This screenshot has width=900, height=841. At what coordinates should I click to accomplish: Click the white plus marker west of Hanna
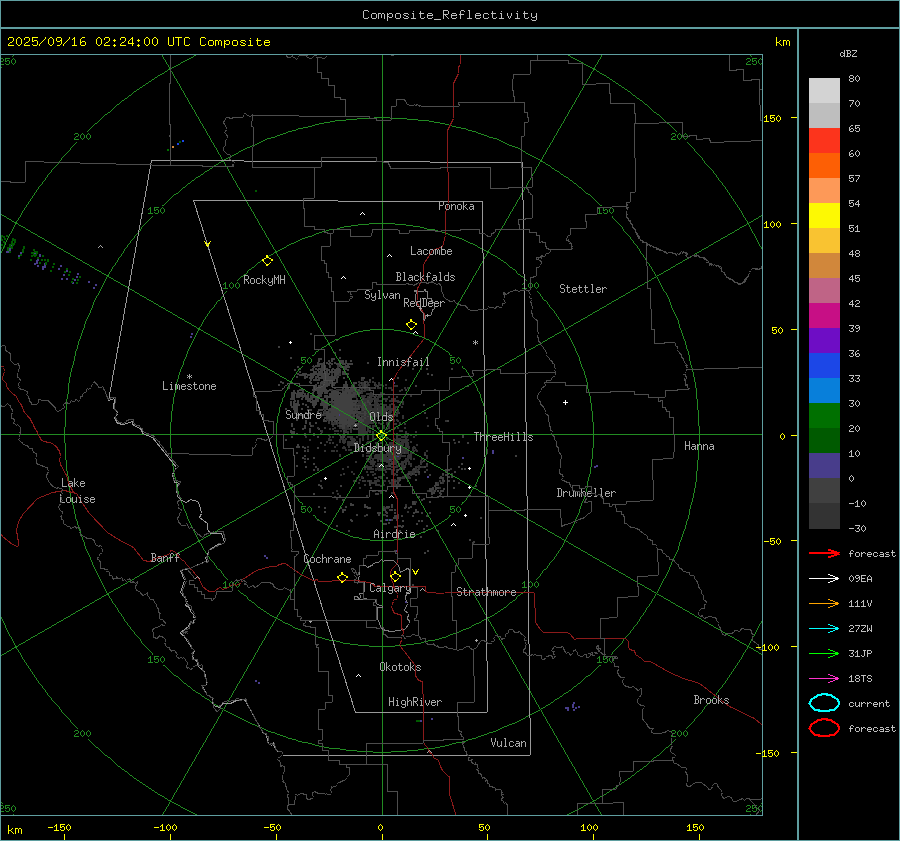point(565,402)
